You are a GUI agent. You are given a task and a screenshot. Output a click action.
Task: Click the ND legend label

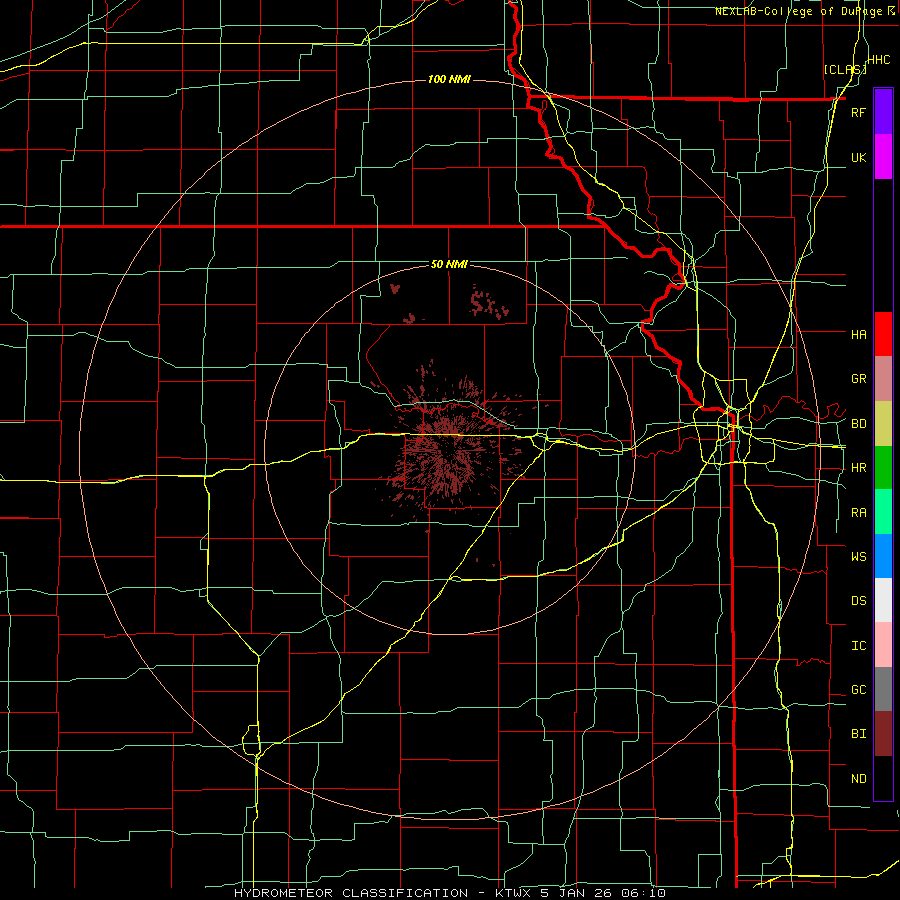coord(858,778)
